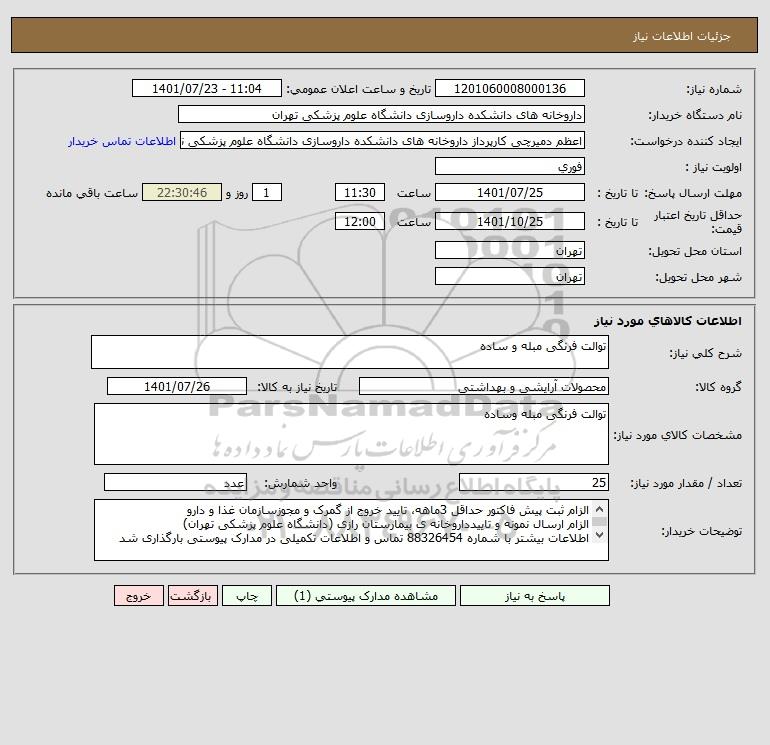Click the unit field showing عدد
Viewport: 770px width, 745px height.
[x=175, y=482]
